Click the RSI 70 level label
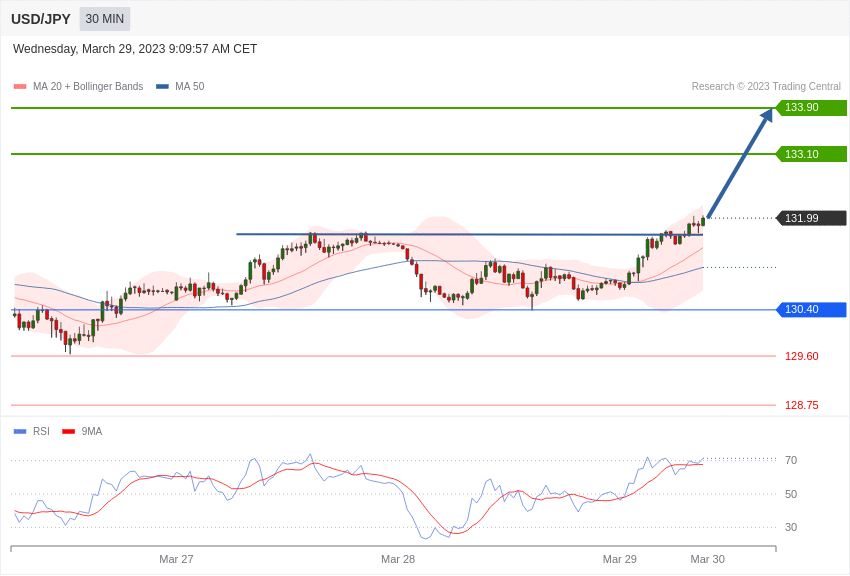The image size is (850, 576). (791, 460)
